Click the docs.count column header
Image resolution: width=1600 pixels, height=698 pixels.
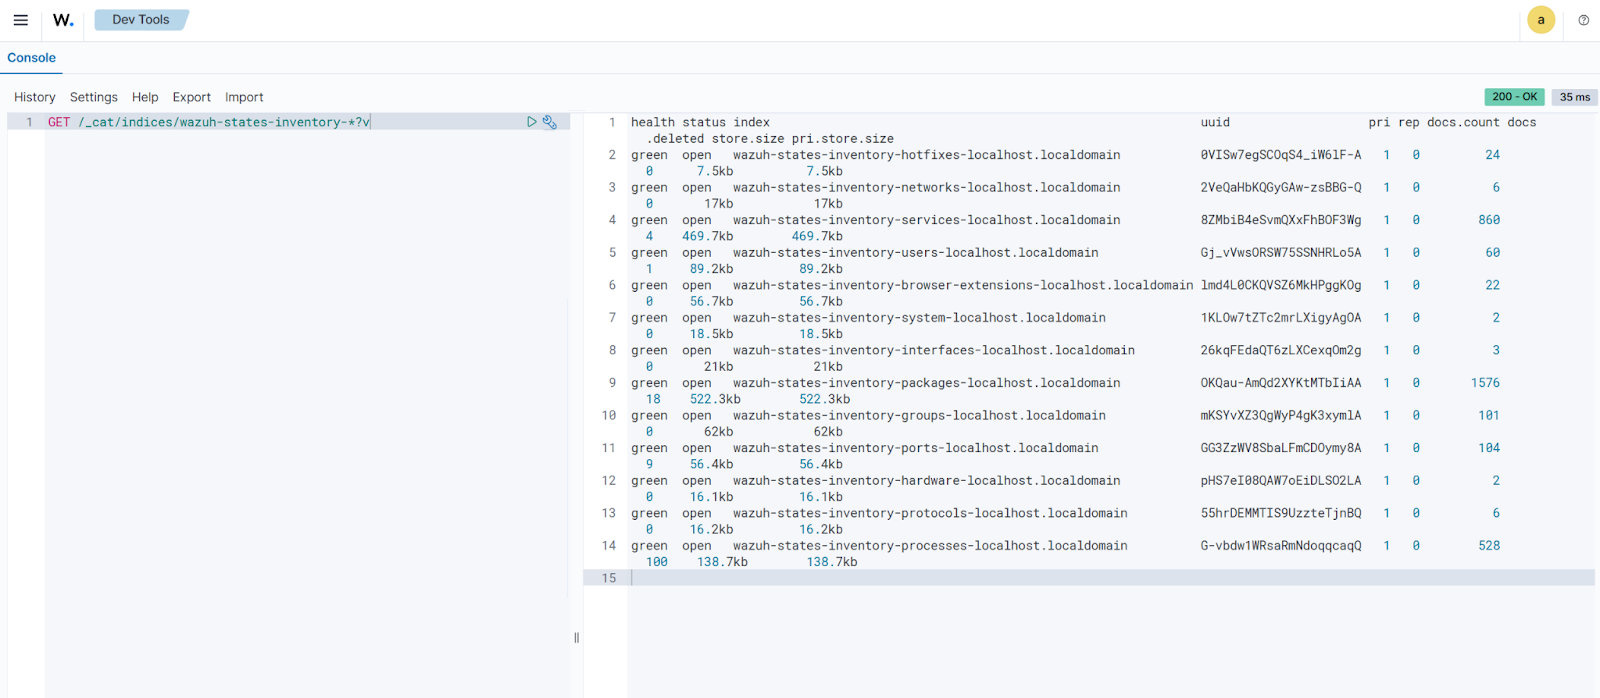tap(1463, 122)
